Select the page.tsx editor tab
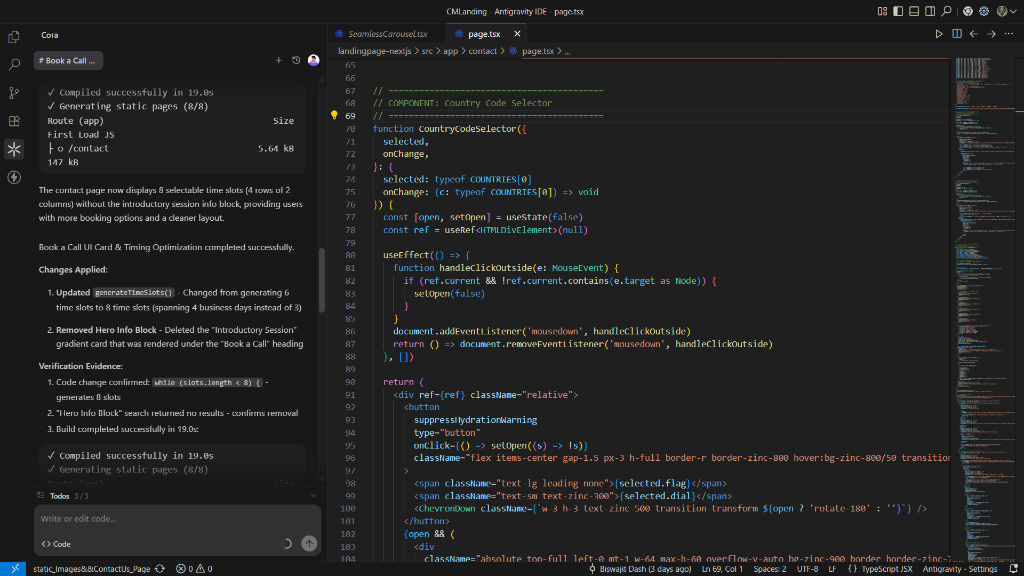Viewport: 1024px width, 576px height. (484, 34)
